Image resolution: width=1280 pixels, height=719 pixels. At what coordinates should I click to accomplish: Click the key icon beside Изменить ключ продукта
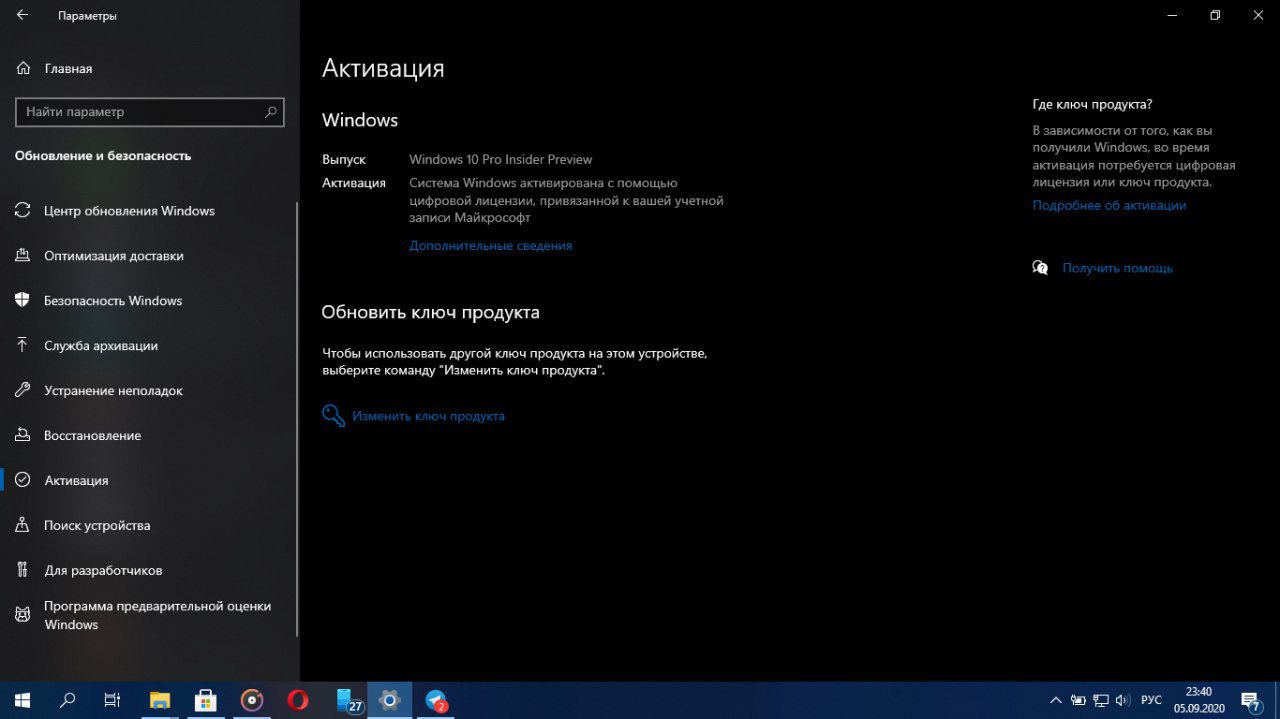[333, 416]
